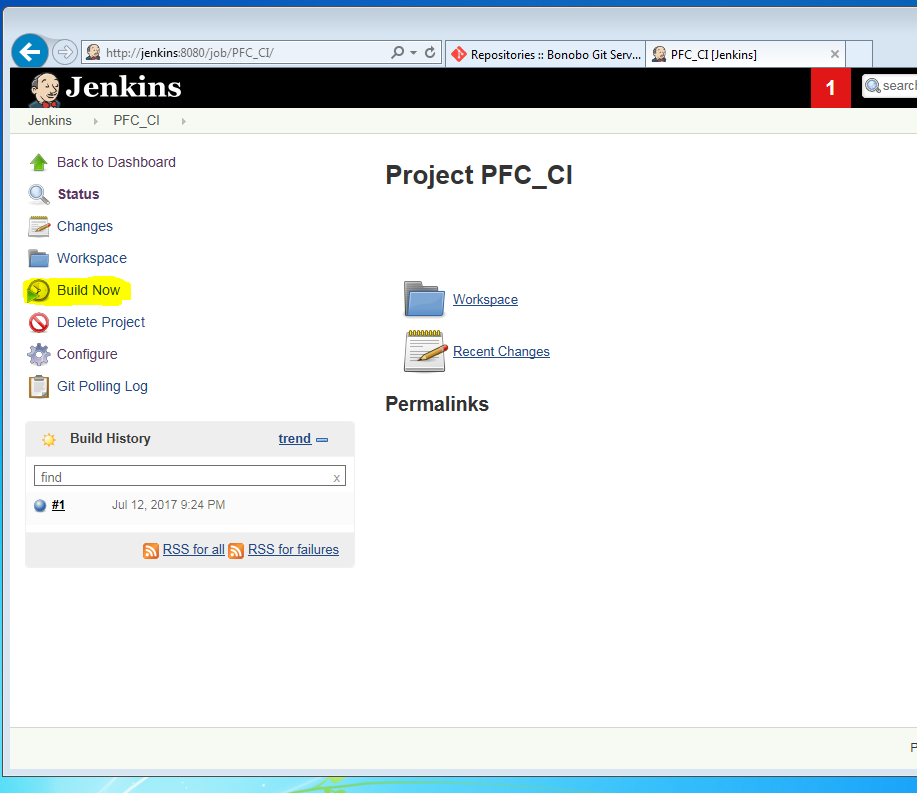Click the Configure gear icon

(x=39, y=354)
